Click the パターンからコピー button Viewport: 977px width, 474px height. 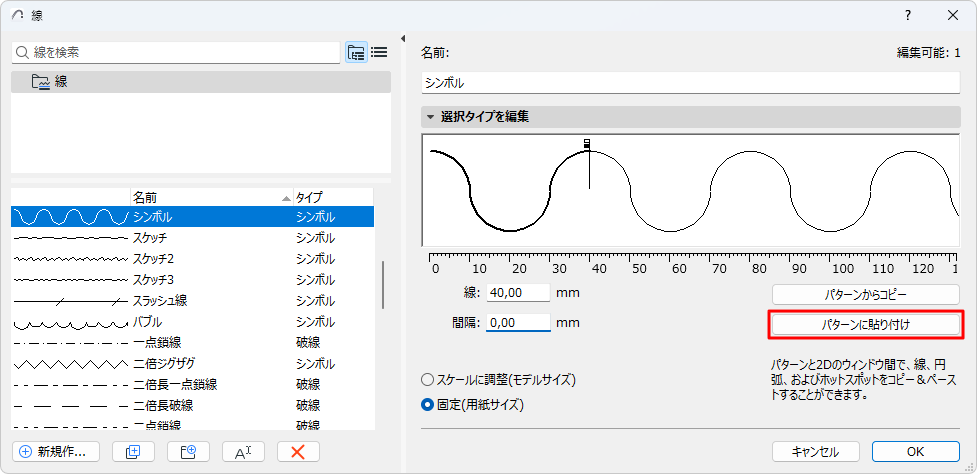[x=866, y=293]
